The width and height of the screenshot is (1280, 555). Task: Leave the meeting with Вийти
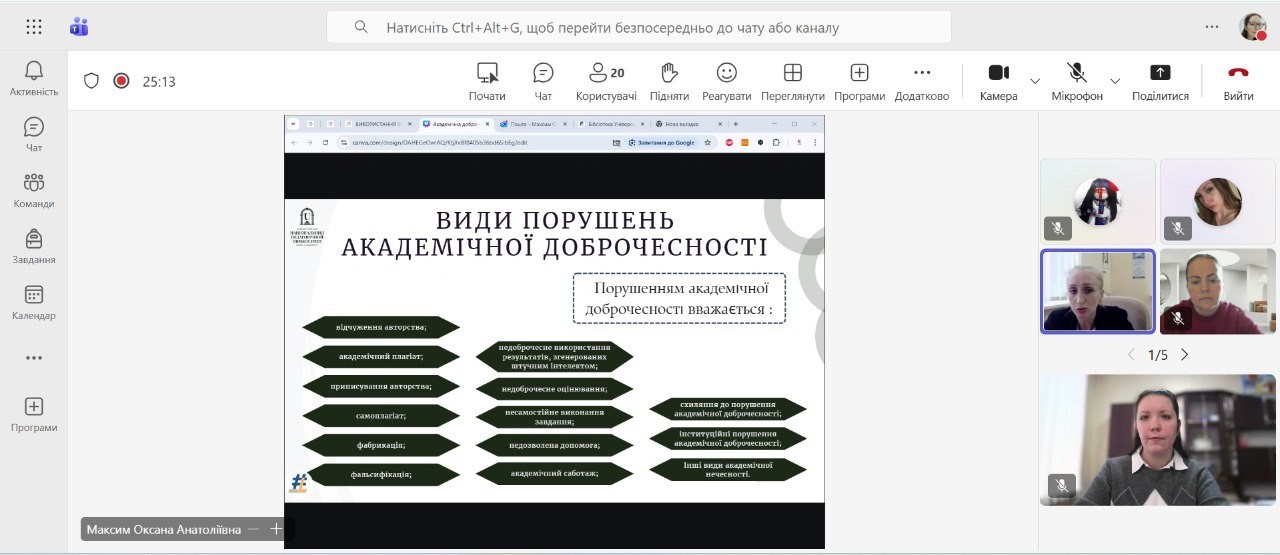click(x=1238, y=81)
